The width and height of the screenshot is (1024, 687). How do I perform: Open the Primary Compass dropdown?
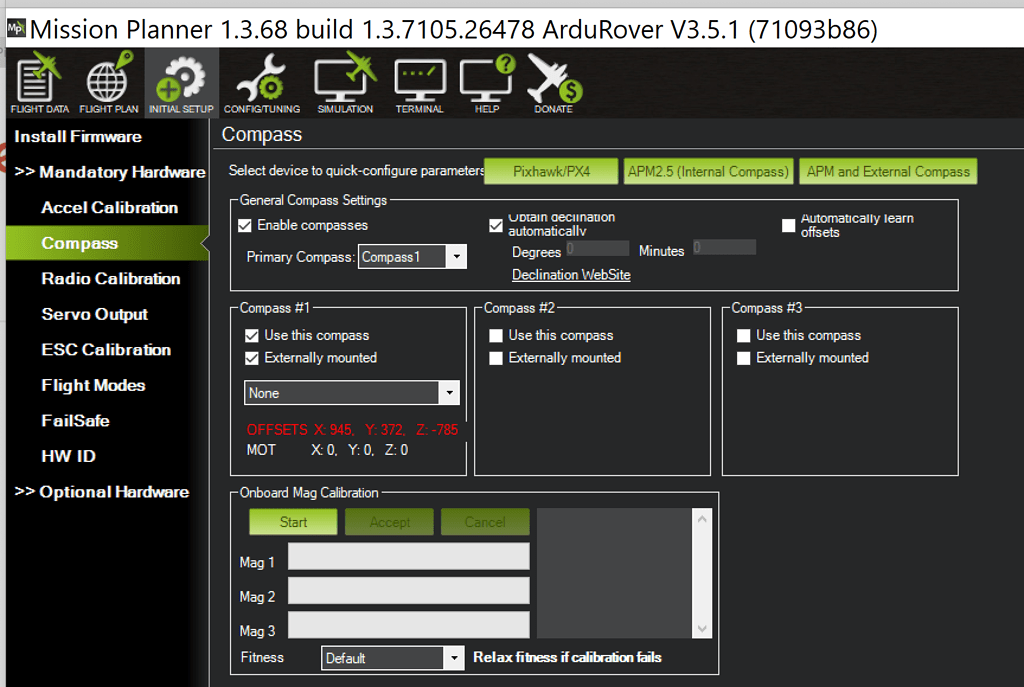pos(456,256)
